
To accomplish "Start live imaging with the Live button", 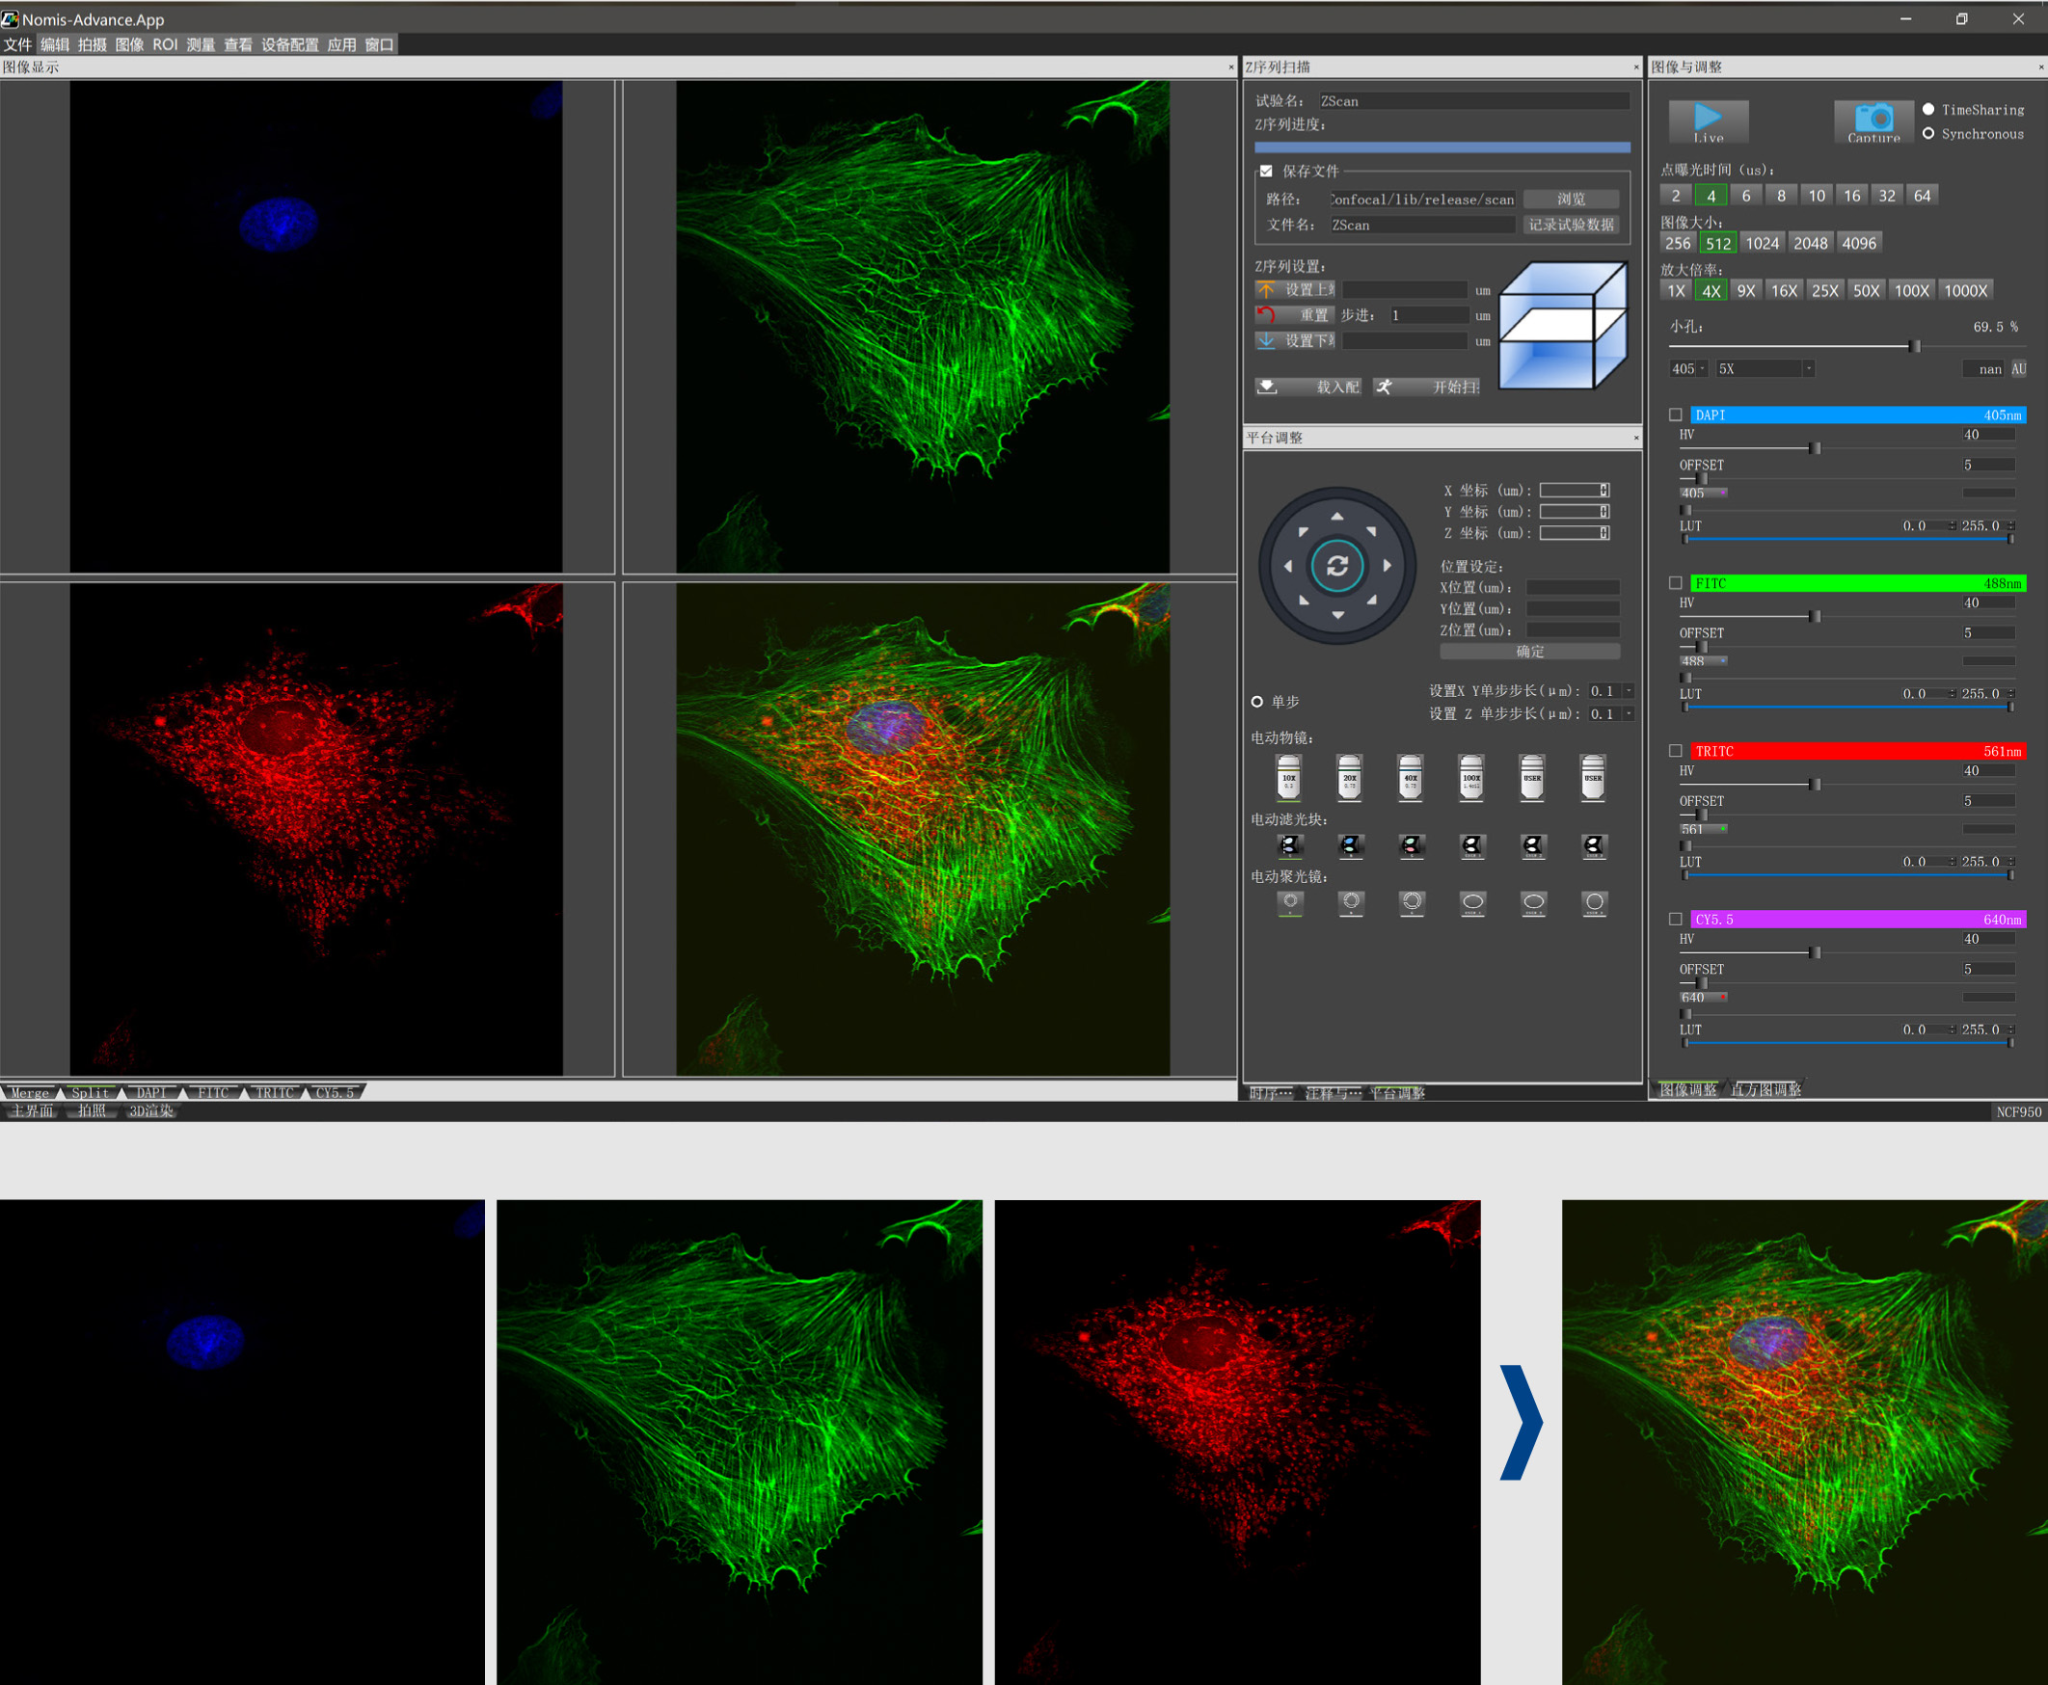I will coord(1708,120).
